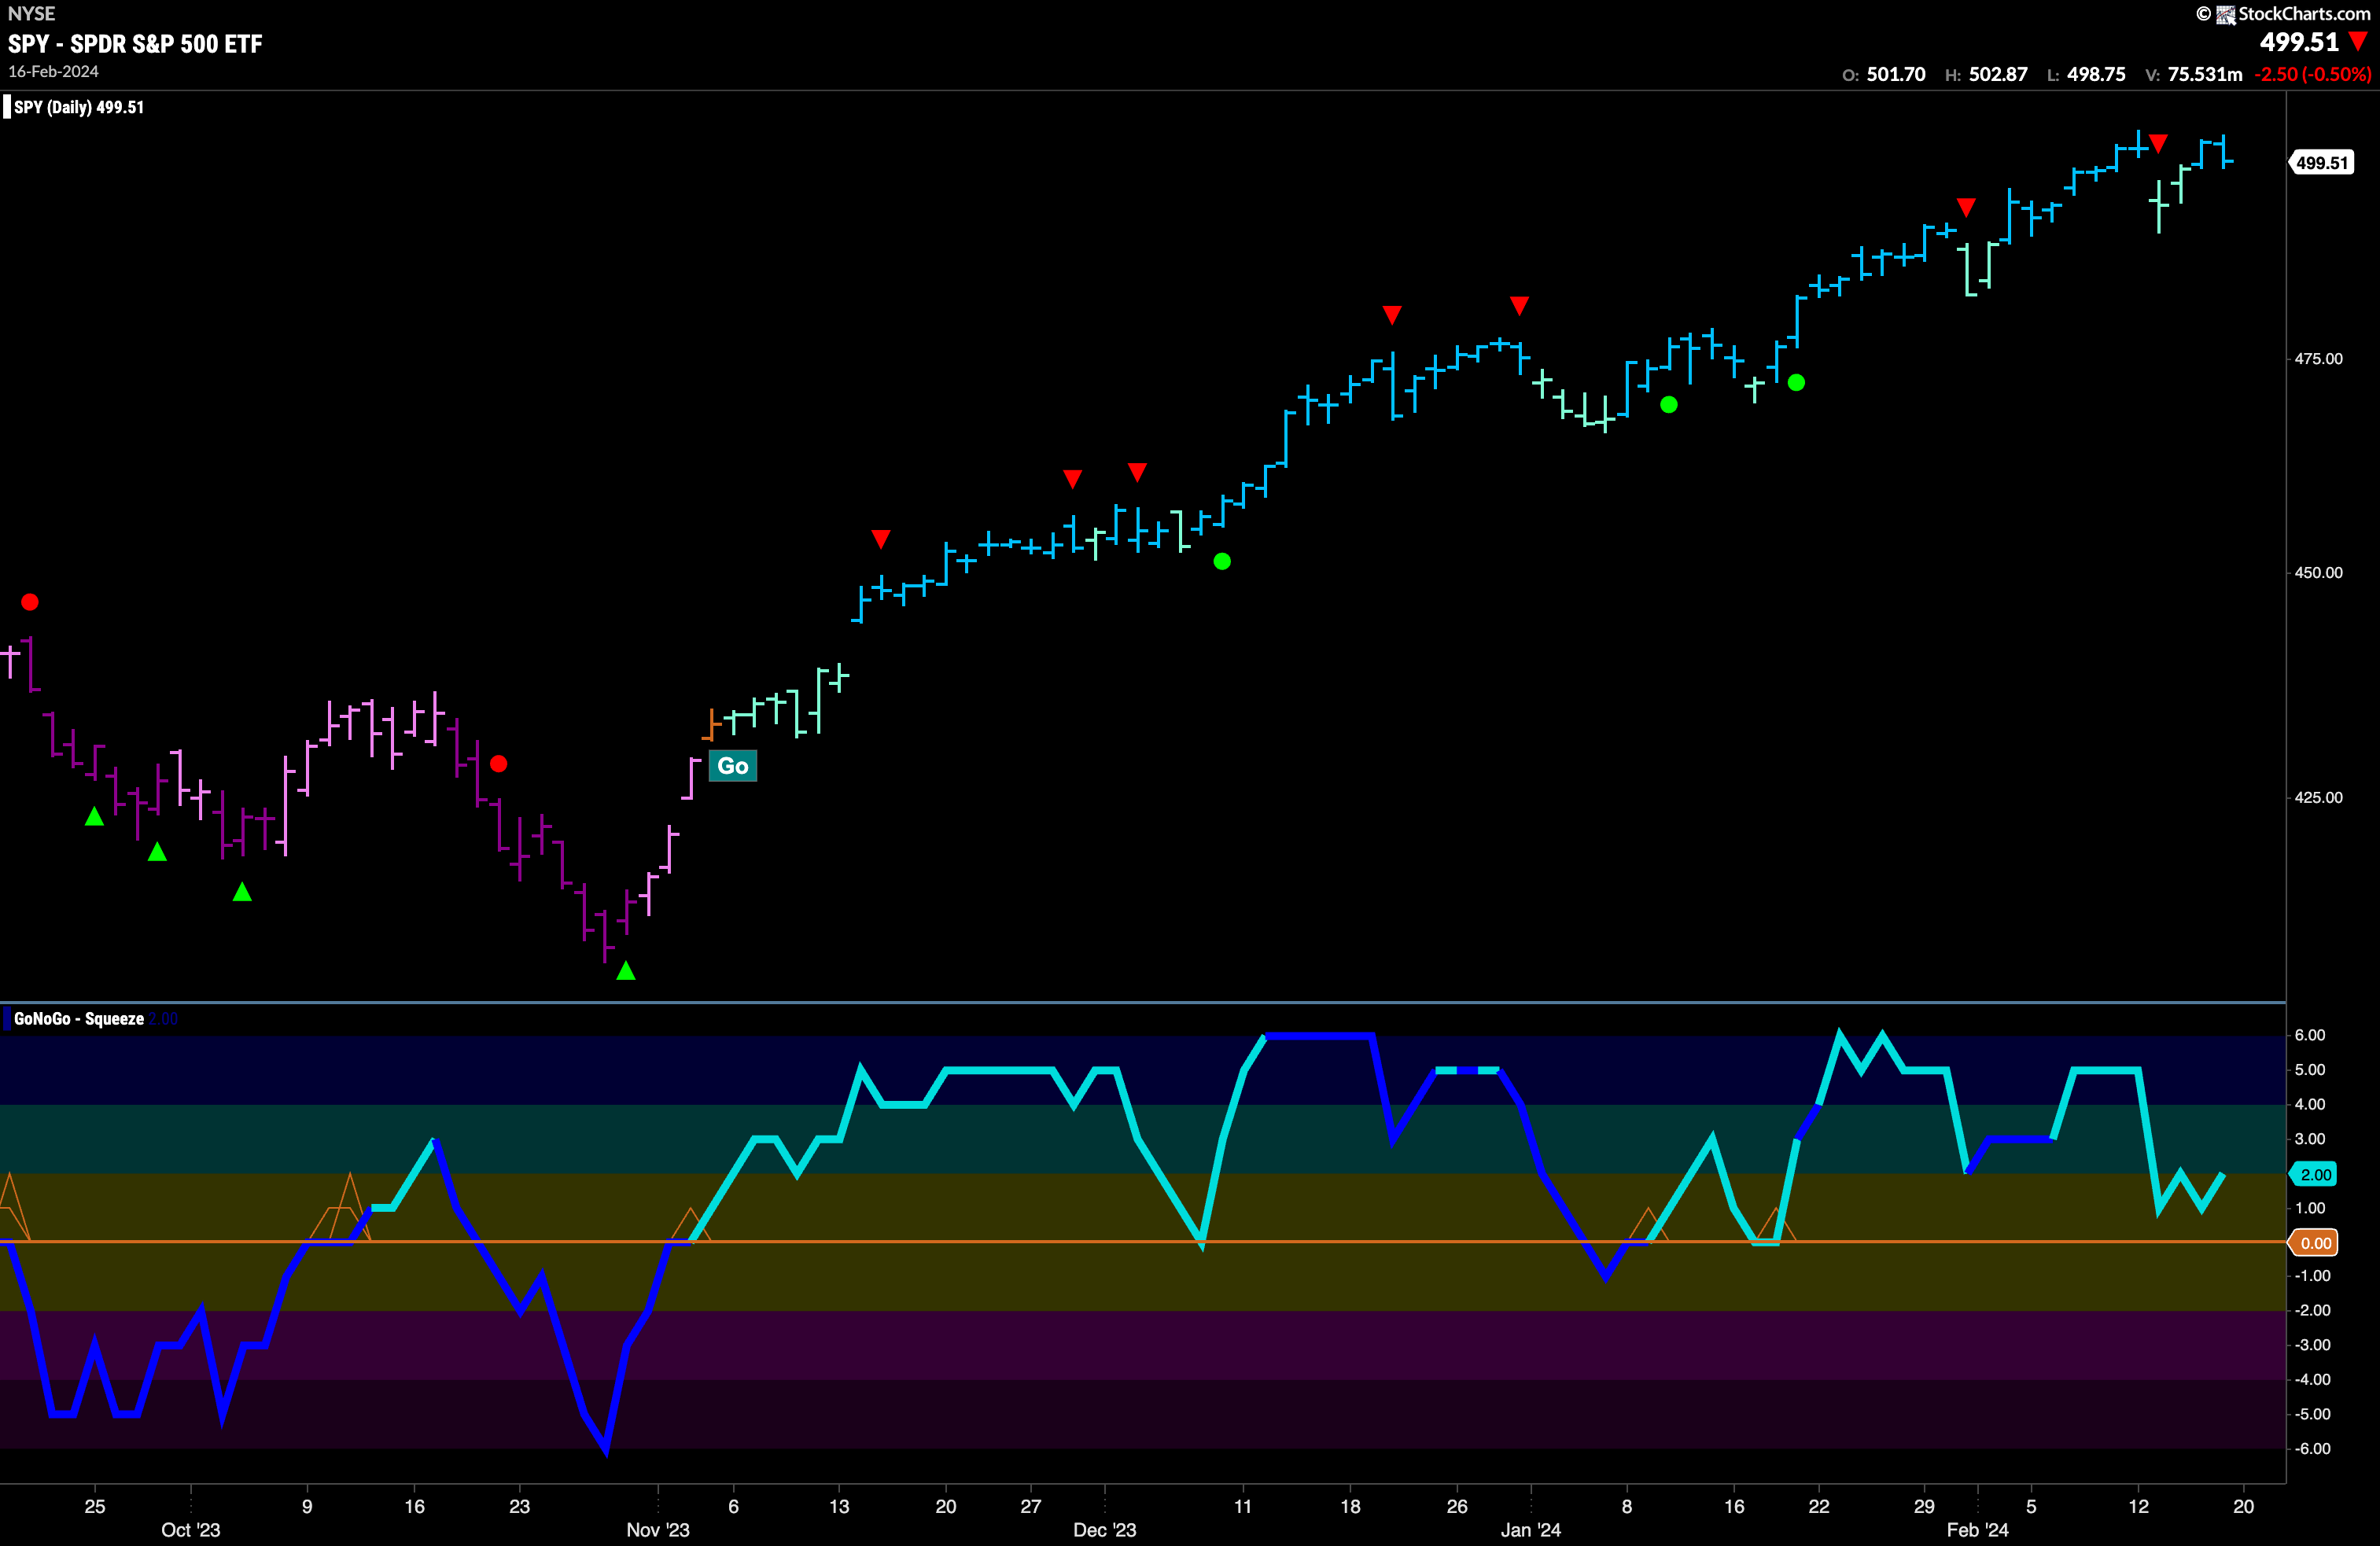2380x1546 pixels.
Task: Click the red triangle above the February 12 high
Action: pos(2158,144)
